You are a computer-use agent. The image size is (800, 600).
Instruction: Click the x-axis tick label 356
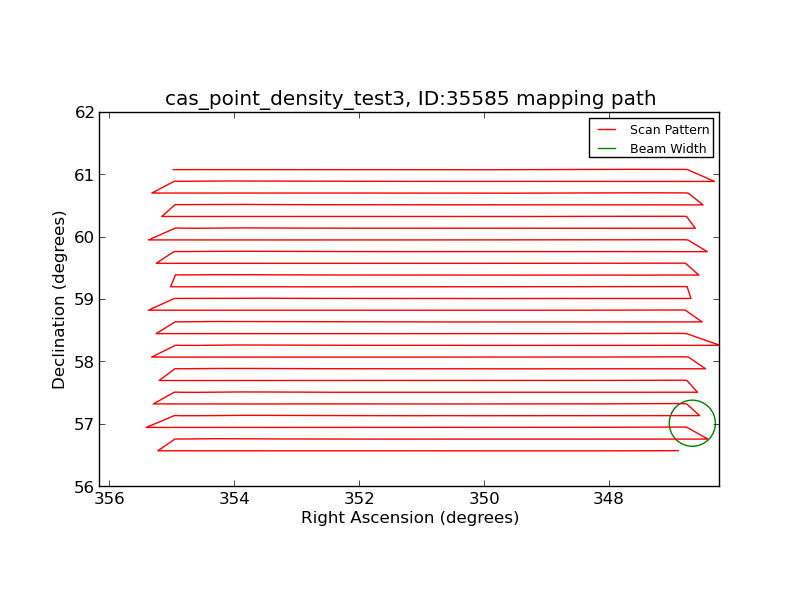[110, 498]
